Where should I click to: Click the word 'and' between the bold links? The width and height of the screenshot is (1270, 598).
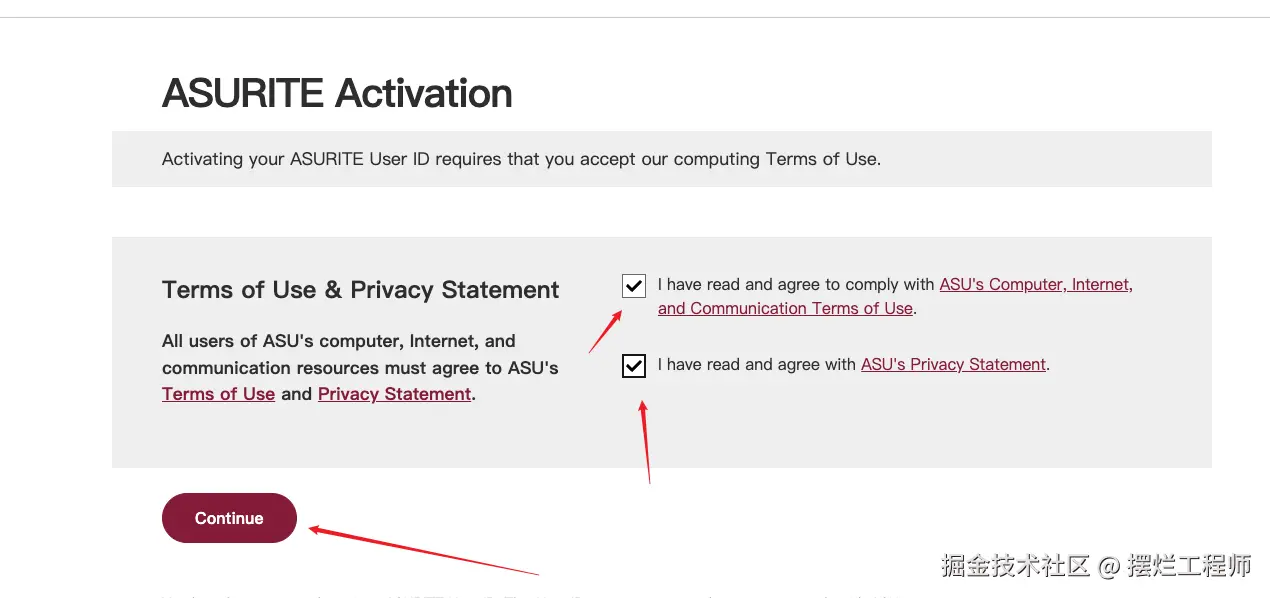point(296,394)
